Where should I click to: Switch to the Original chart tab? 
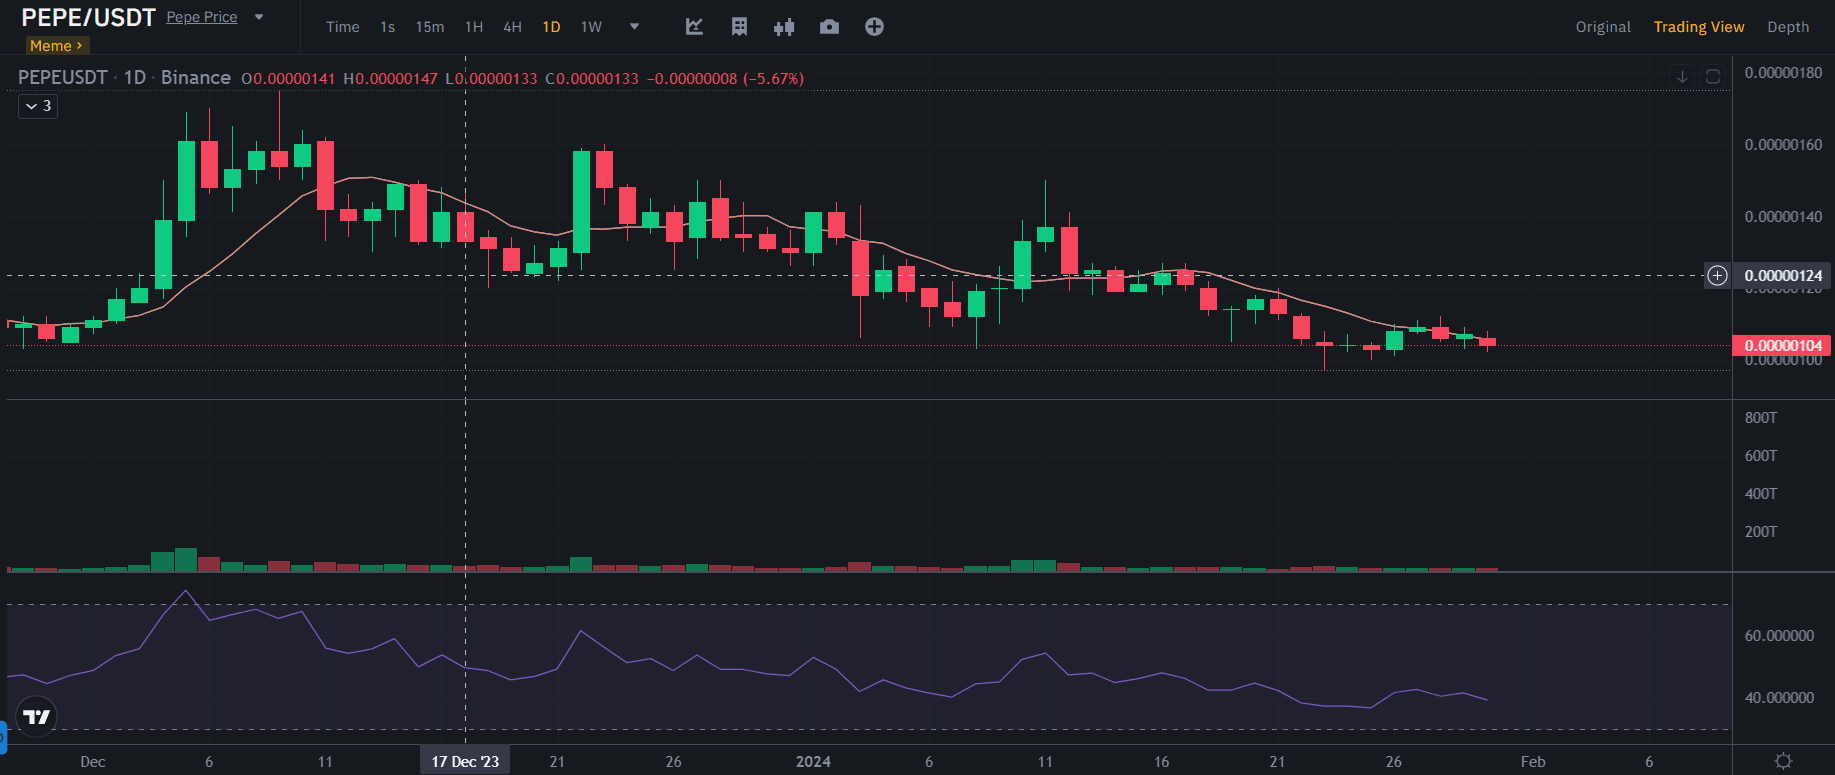coord(1602,27)
